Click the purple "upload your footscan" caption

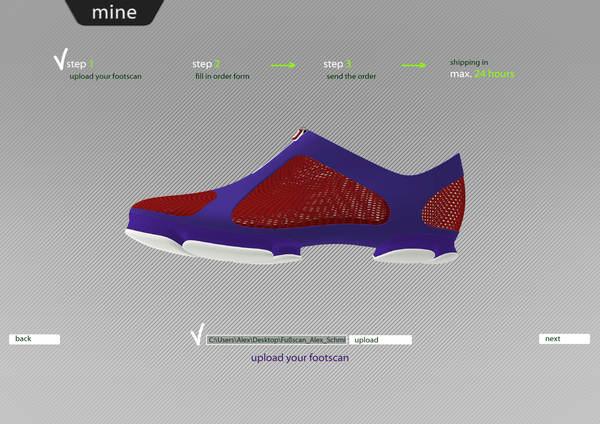(300, 357)
